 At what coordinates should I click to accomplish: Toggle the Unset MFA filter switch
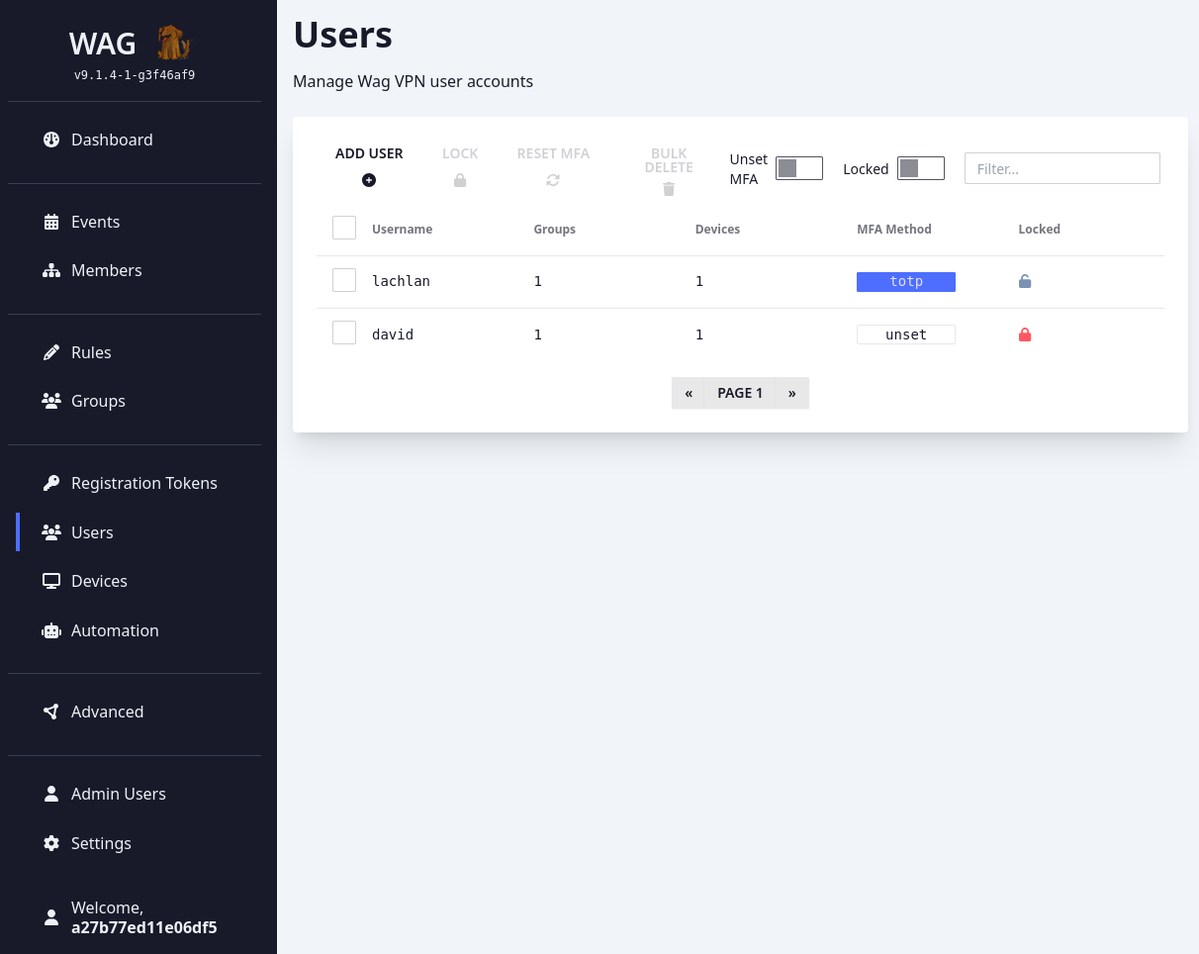pos(799,168)
